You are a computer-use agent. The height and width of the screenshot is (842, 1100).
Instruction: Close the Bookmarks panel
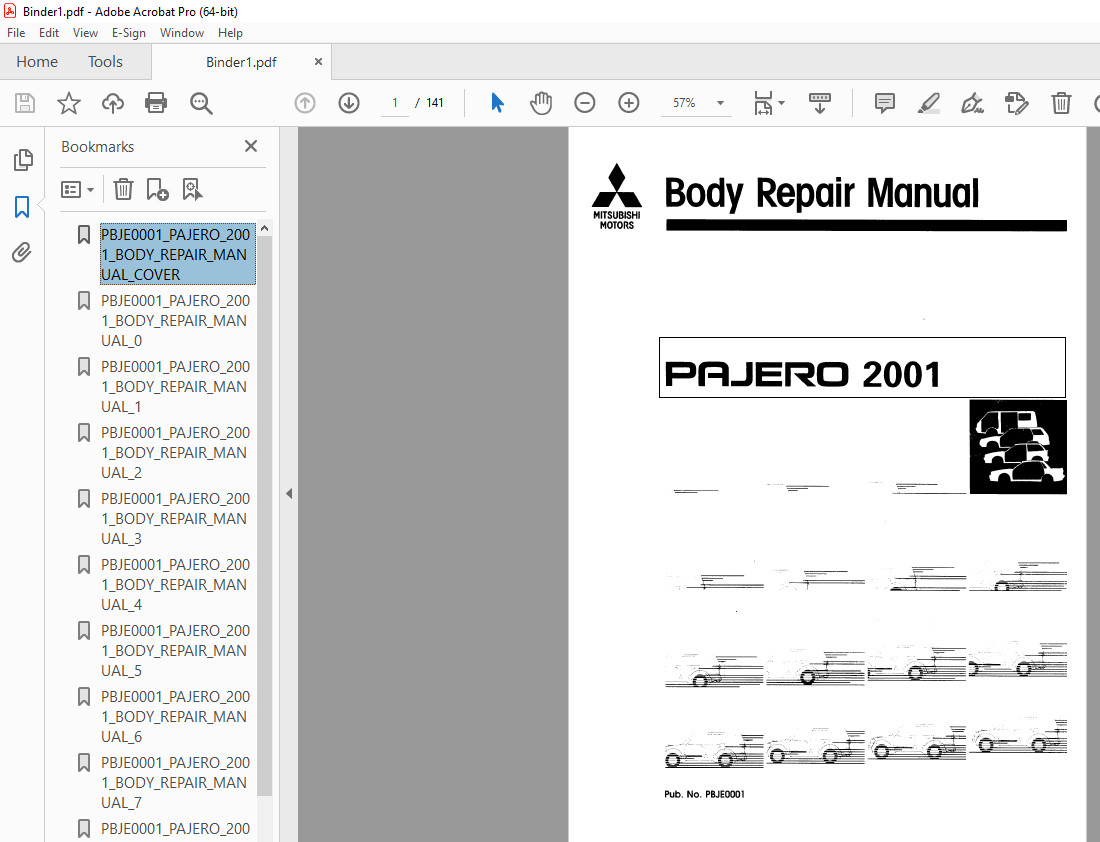pyautogui.click(x=250, y=146)
